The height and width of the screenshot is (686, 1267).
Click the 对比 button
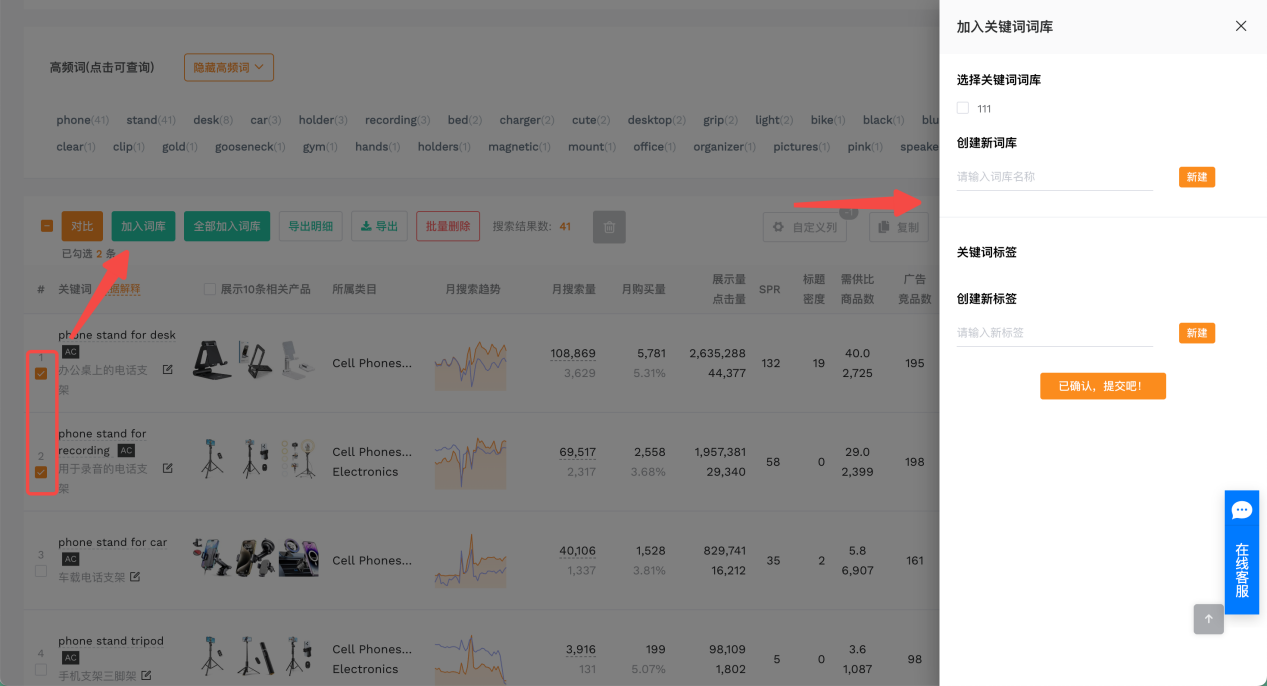pyautogui.click(x=82, y=226)
